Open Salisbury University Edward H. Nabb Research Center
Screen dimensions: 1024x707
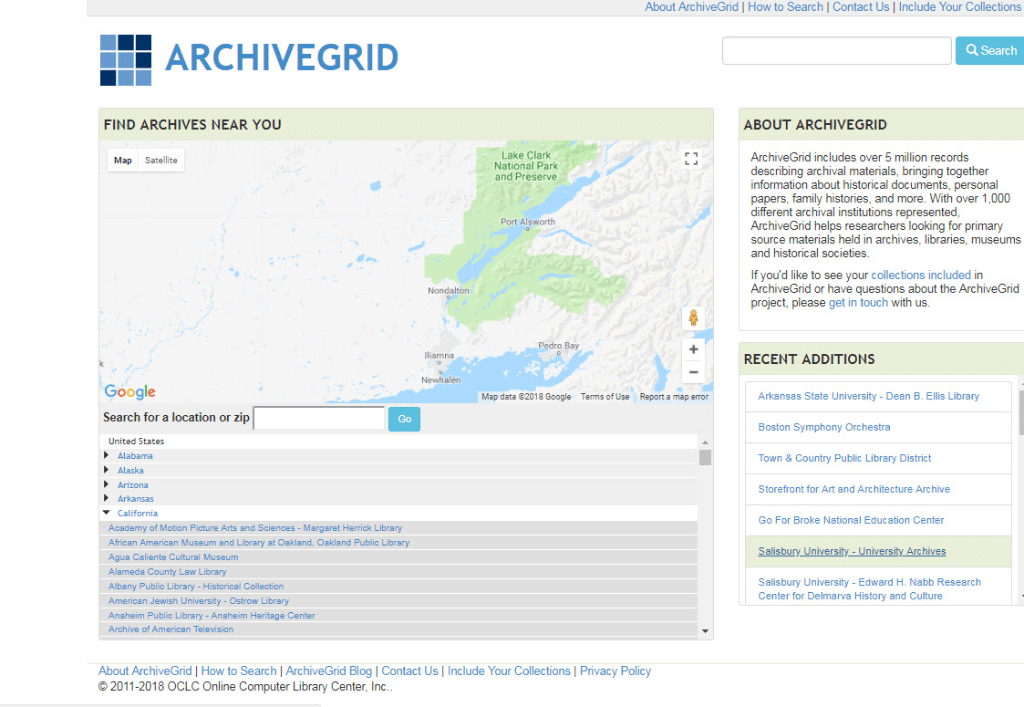[869, 589]
